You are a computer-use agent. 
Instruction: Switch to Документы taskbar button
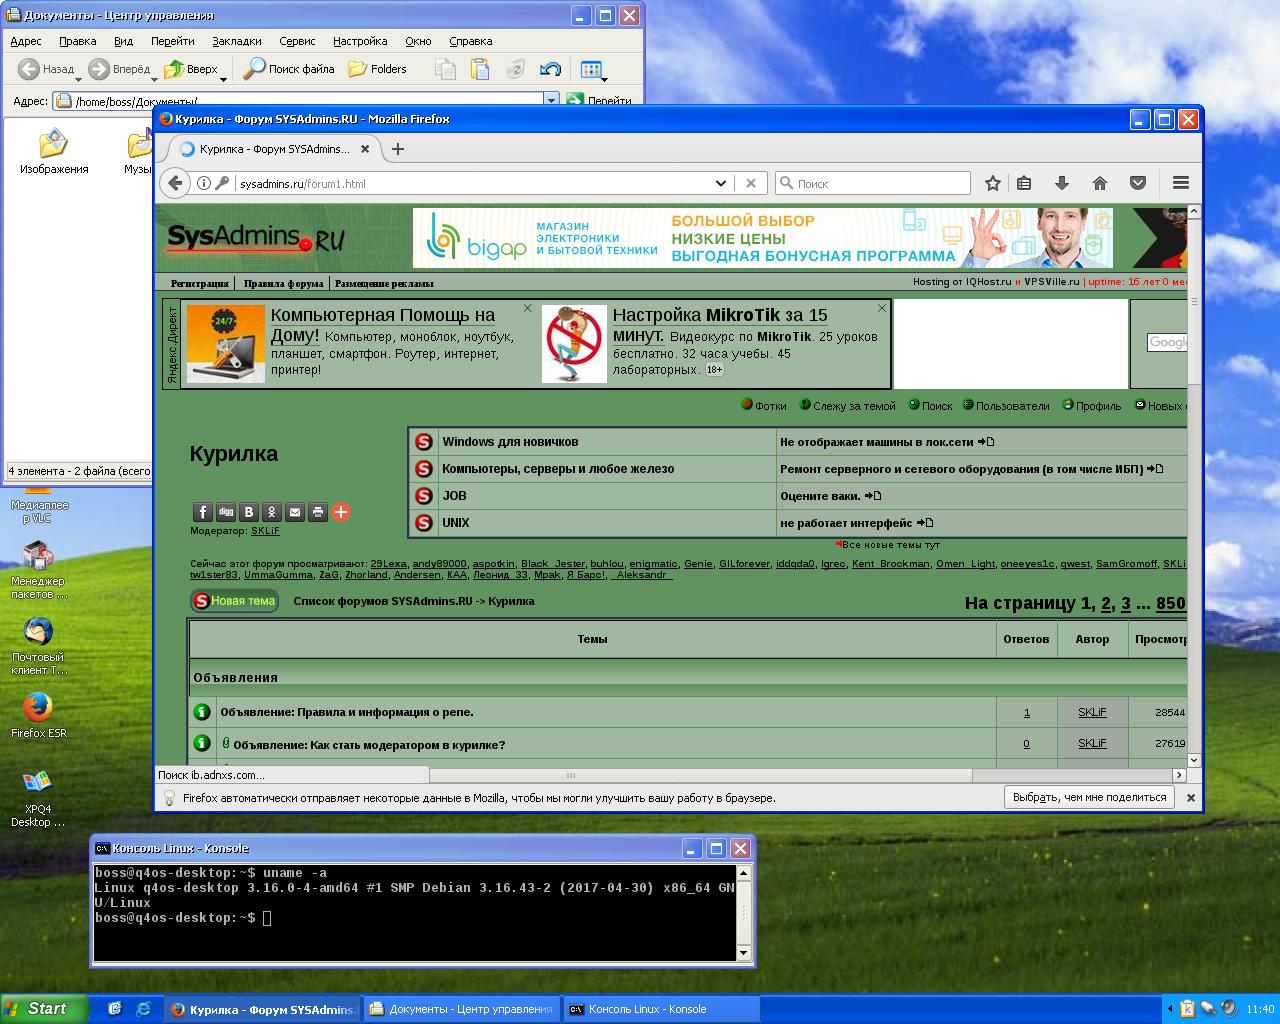461,1009
